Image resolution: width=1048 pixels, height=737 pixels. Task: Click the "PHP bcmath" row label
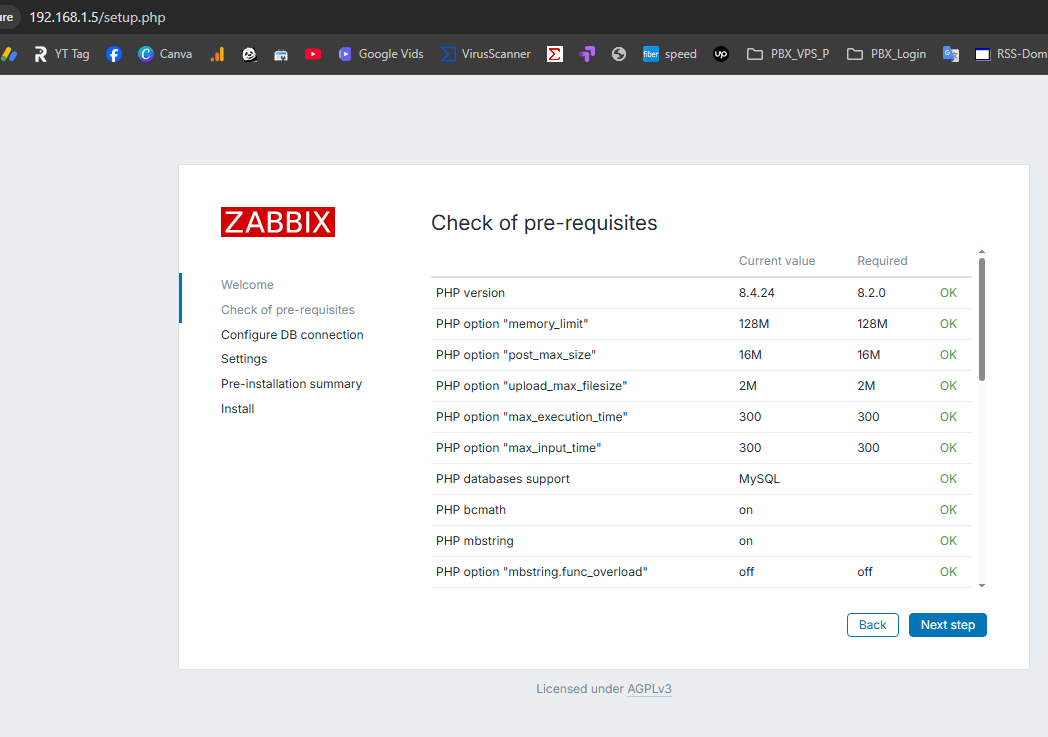coord(471,510)
